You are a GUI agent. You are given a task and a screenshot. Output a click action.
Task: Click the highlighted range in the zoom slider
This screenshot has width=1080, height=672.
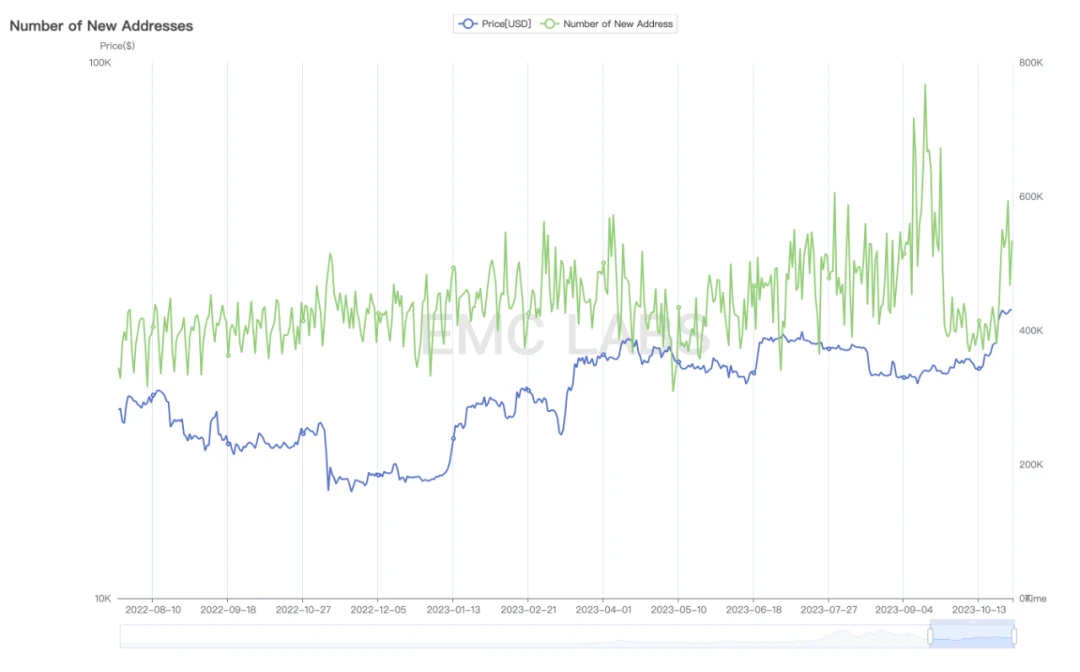972,636
